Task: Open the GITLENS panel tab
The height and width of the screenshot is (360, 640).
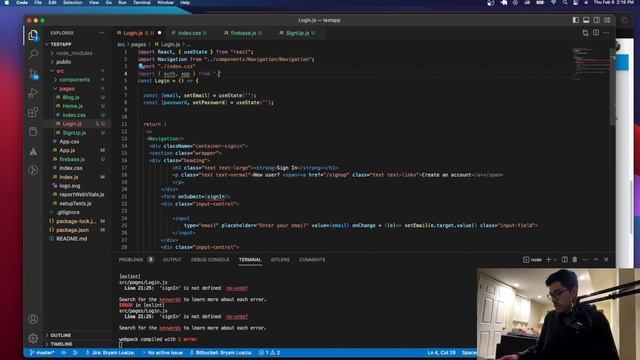Action: pos(280,260)
